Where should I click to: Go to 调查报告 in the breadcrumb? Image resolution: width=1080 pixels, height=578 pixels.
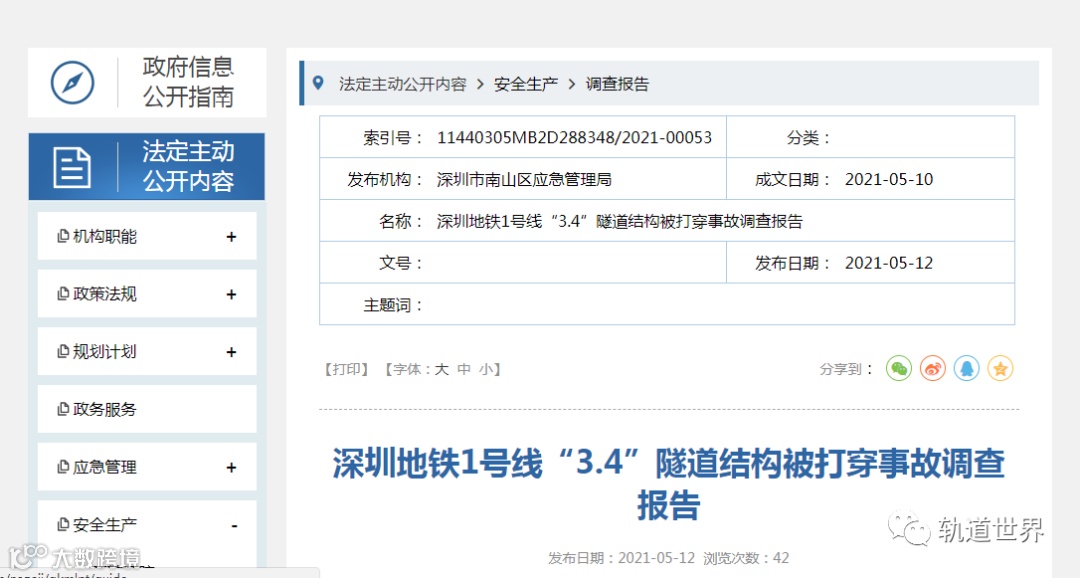click(x=617, y=84)
